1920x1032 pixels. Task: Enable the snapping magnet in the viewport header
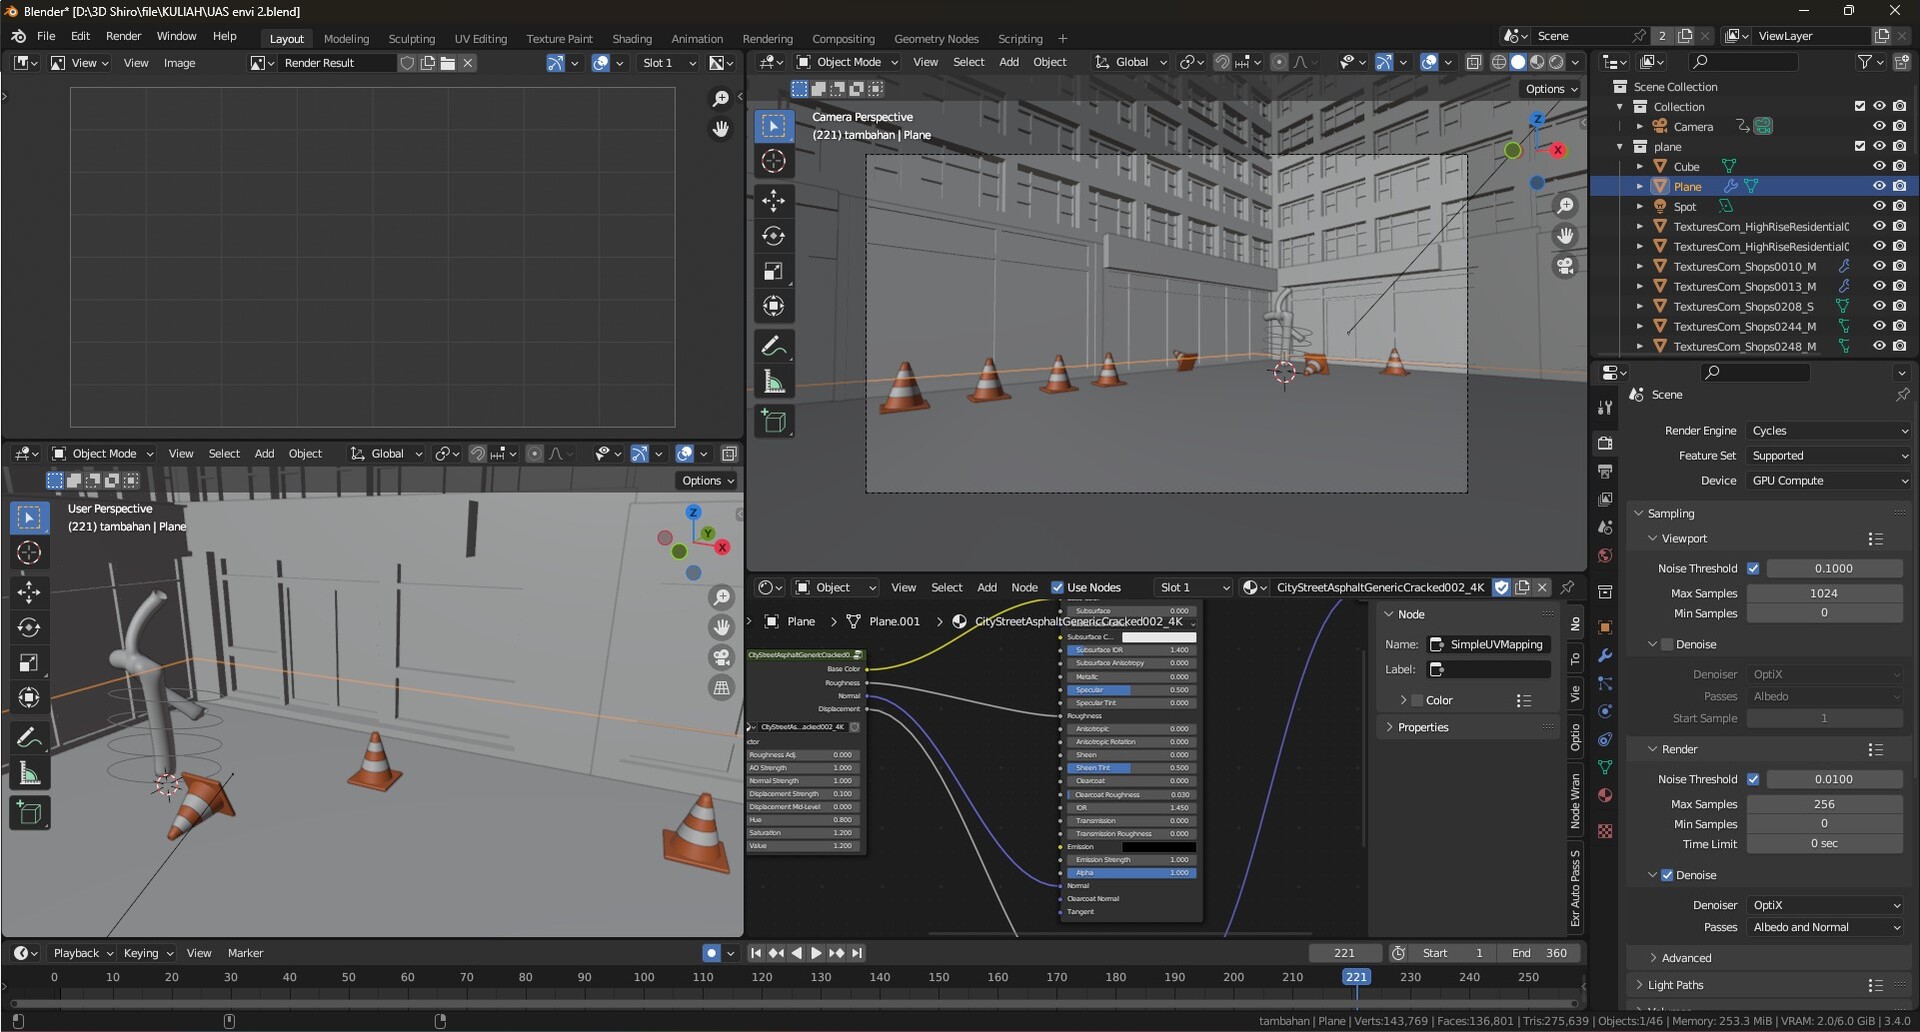pos(1222,62)
